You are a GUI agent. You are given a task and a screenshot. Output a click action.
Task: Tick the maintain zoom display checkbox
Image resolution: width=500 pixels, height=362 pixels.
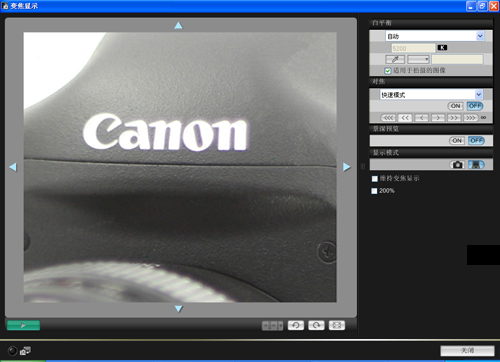(375, 179)
